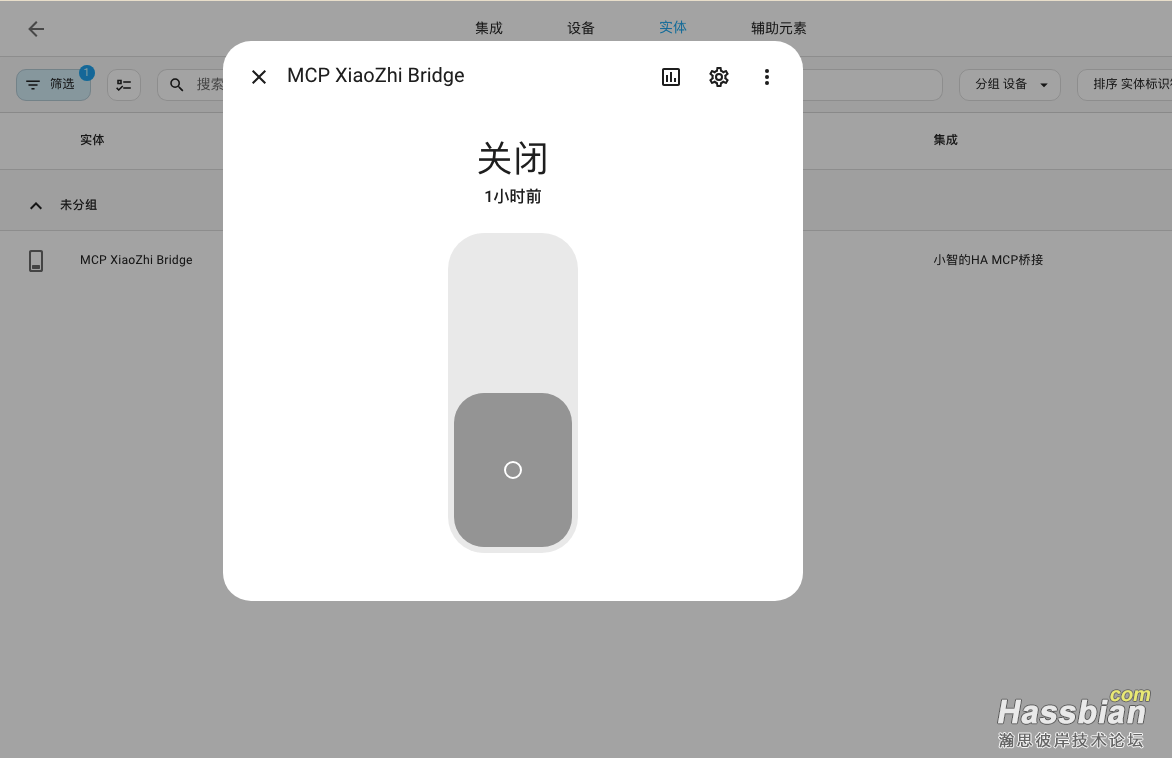Click the device icon of MCP XiaoZhi Bridge row
This screenshot has width=1172, height=758.
pos(36,261)
